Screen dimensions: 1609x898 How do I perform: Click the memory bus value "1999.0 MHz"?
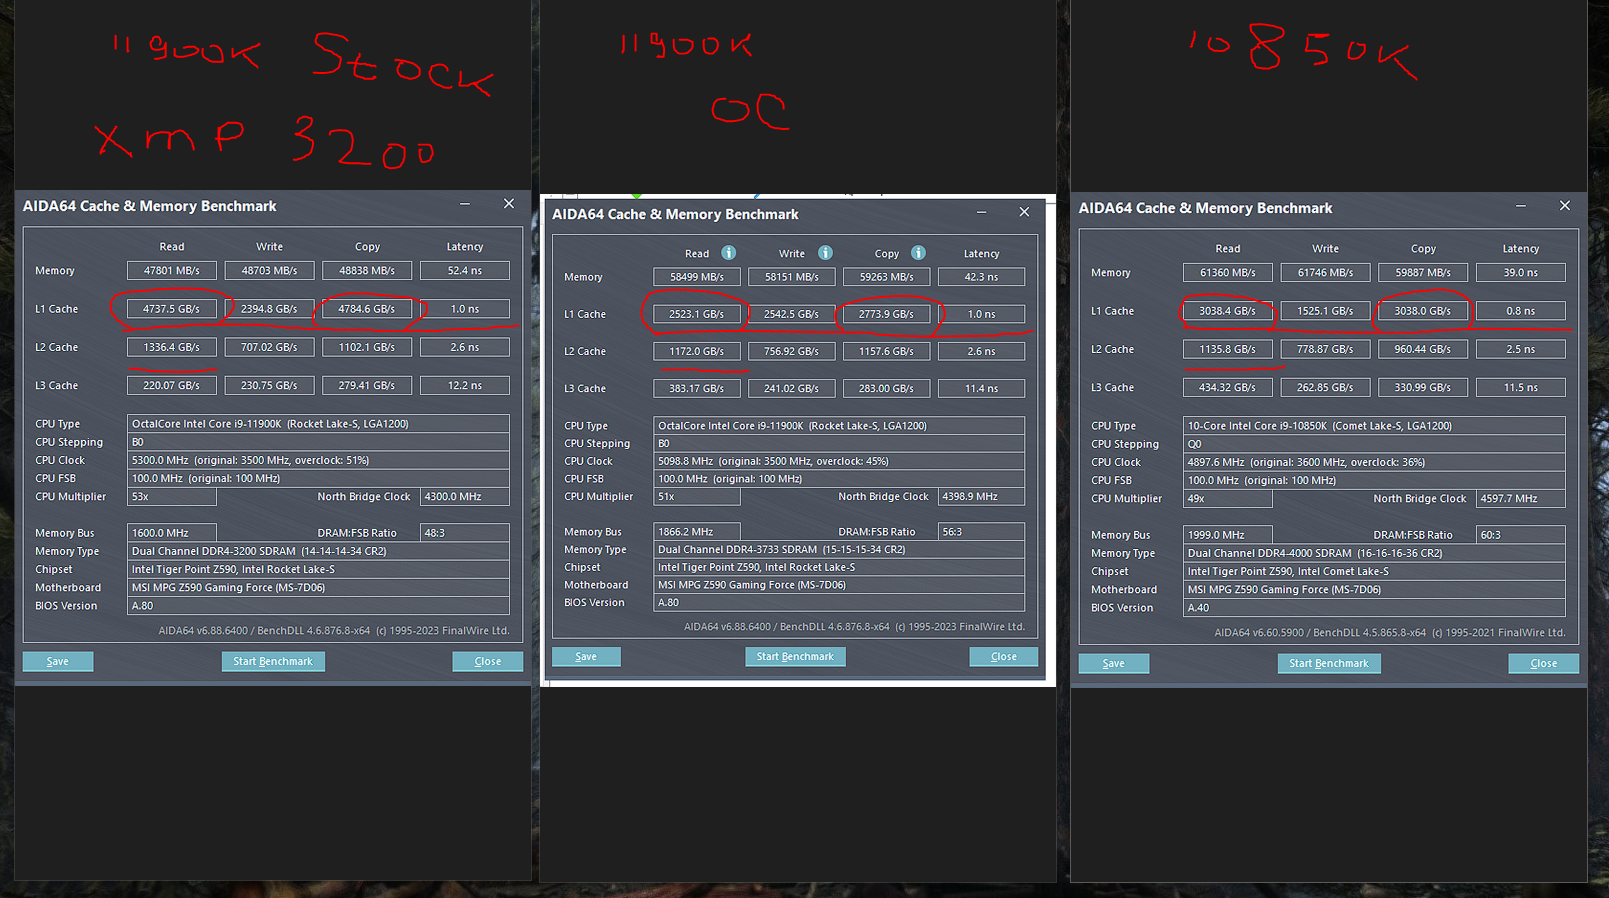coord(1228,535)
